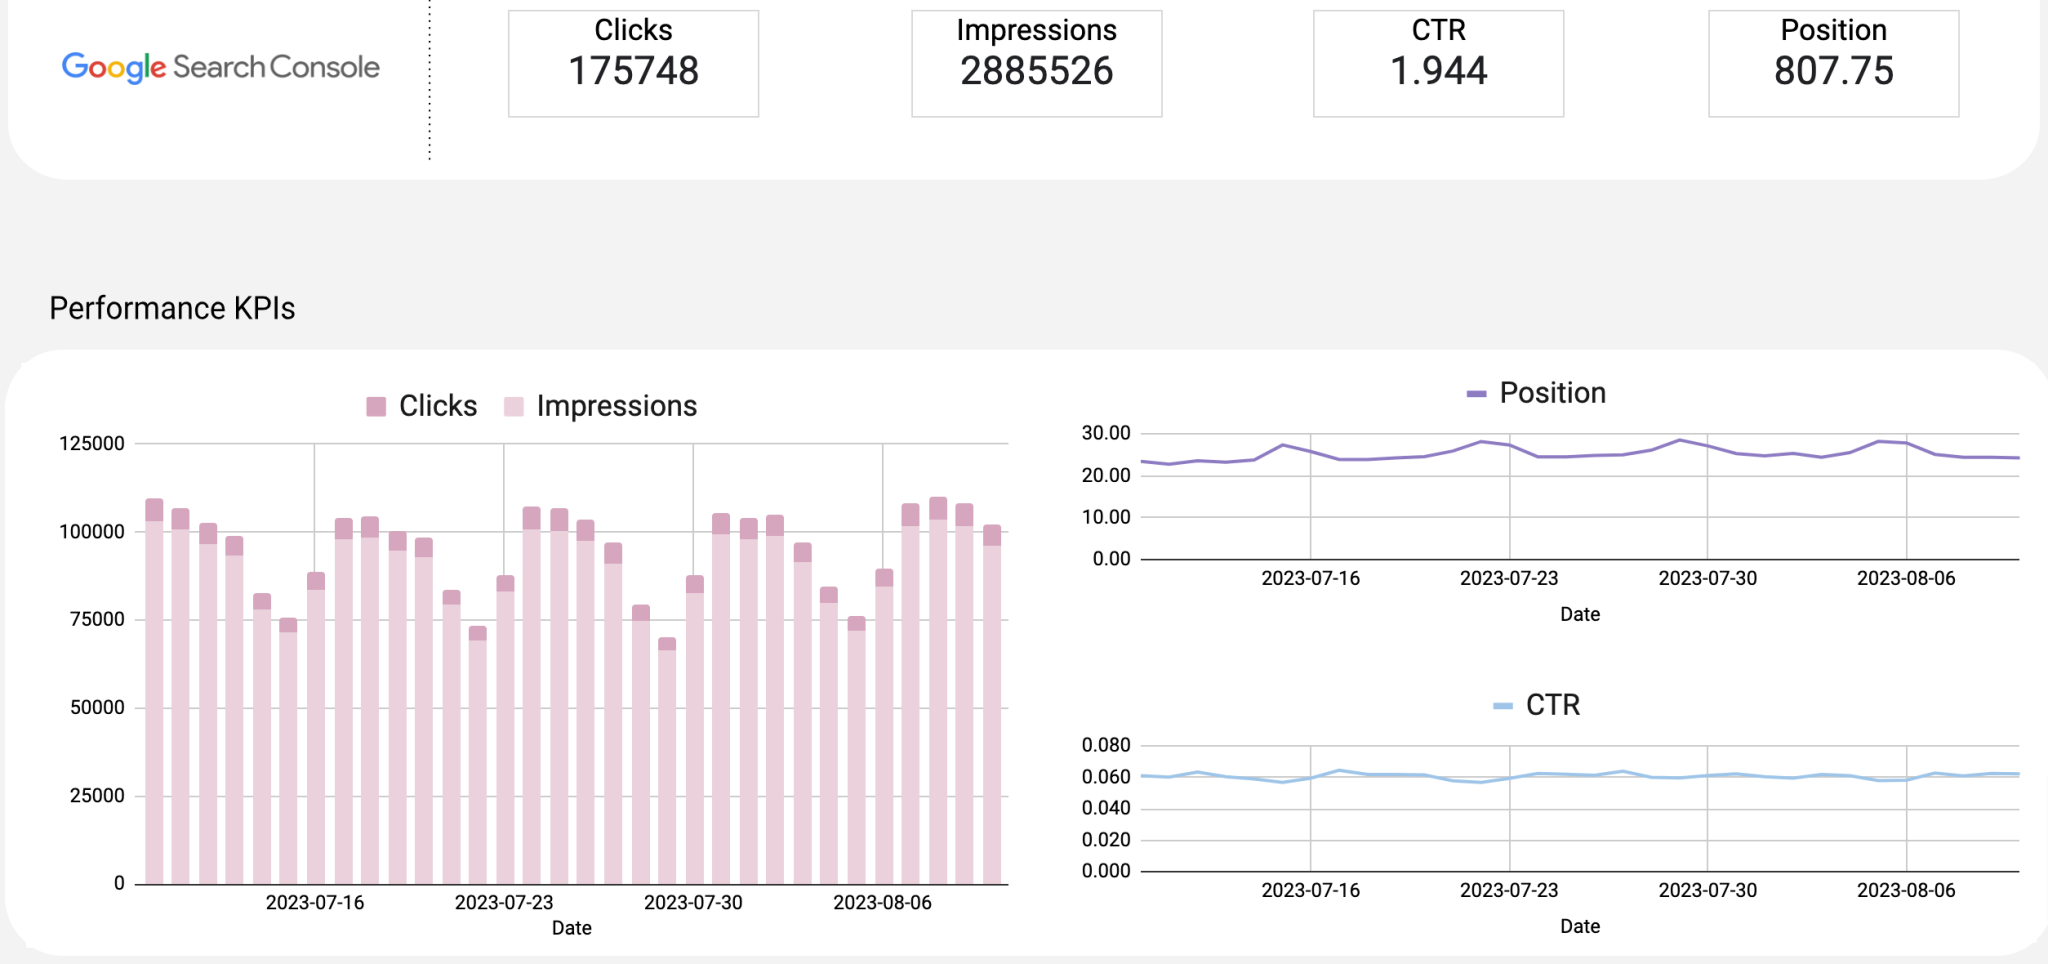
Task: Toggle the Position series visibility via its legend
Action: (1551, 392)
